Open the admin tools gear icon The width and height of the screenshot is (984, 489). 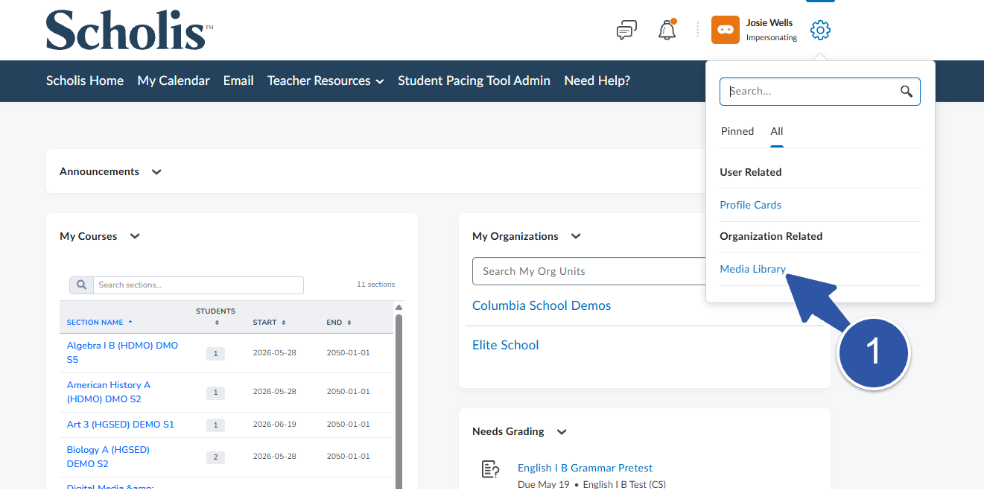[820, 30]
